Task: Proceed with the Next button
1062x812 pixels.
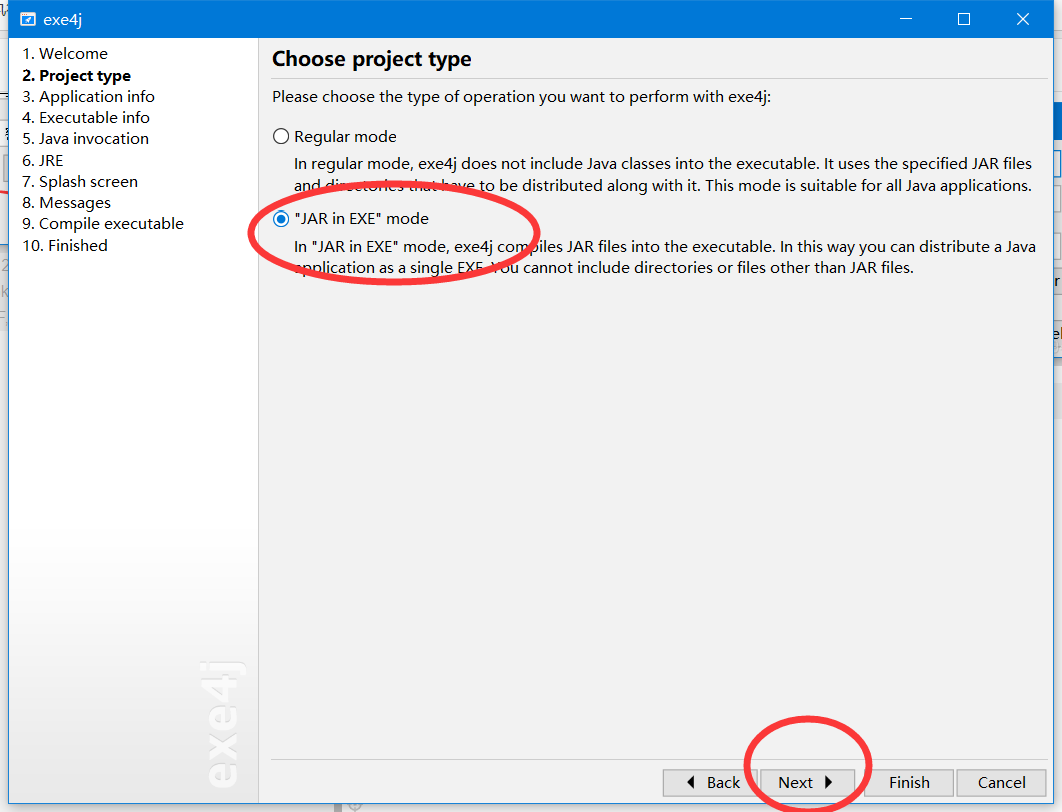Action: [x=807, y=783]
